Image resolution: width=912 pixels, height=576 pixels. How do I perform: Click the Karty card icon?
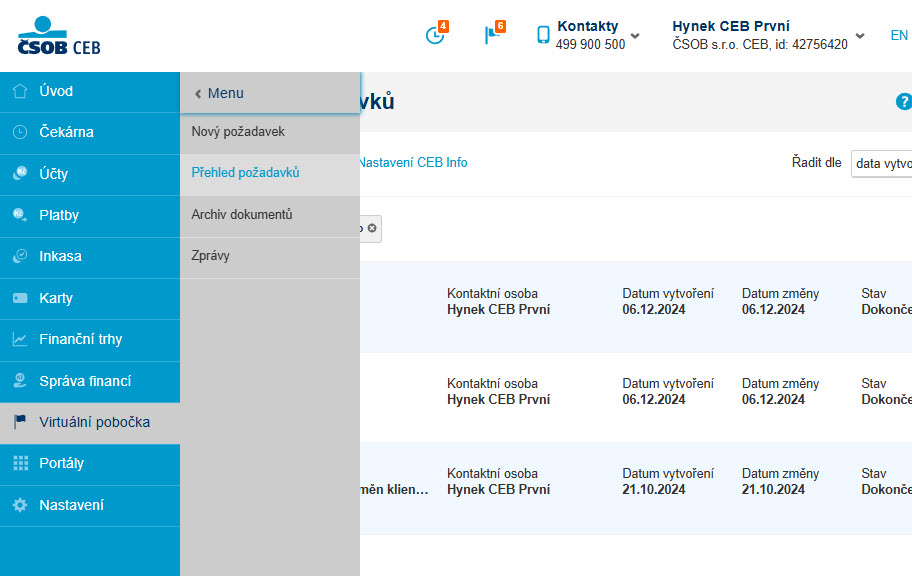pos(20,298)
